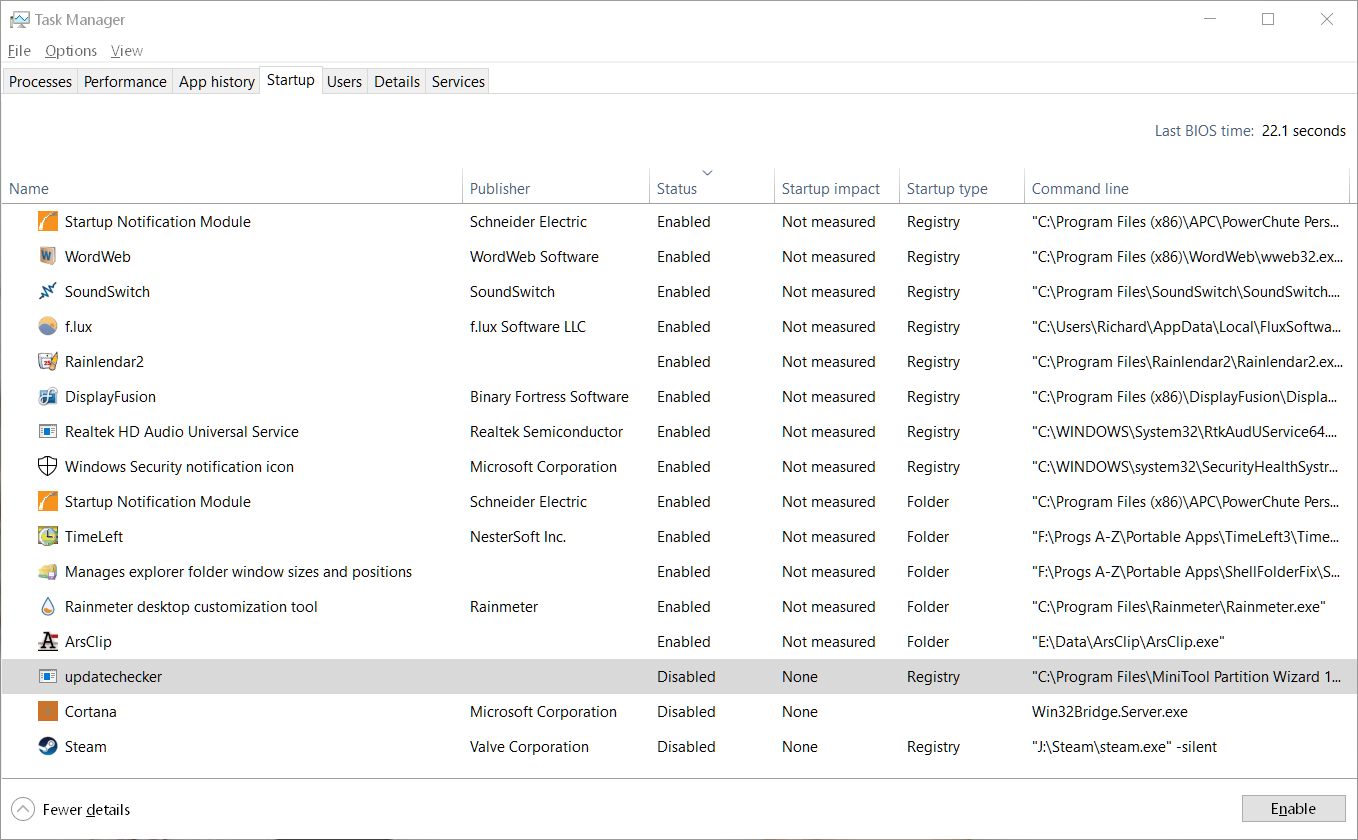Click the Folder startup type of TimeLeft
Viewport: 1358px width, 840px height.
click(x=928, y=537)
